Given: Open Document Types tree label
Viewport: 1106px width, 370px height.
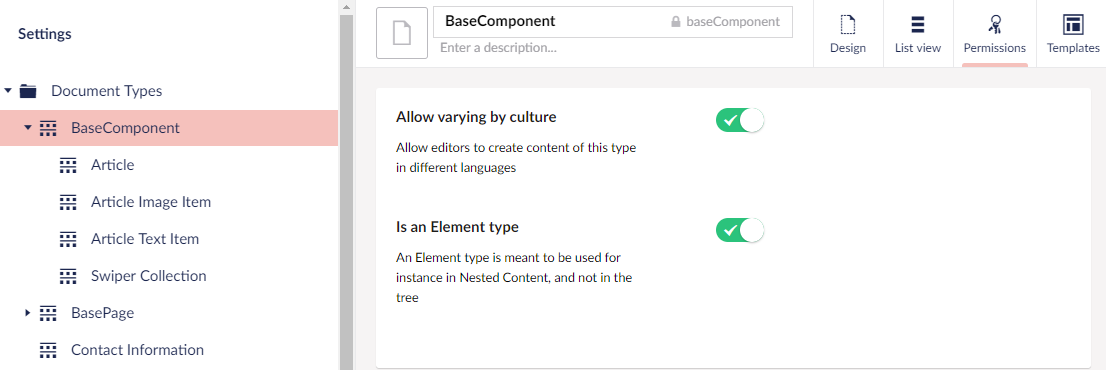Looking at the screenshot, I should click(x=107, y=91).
